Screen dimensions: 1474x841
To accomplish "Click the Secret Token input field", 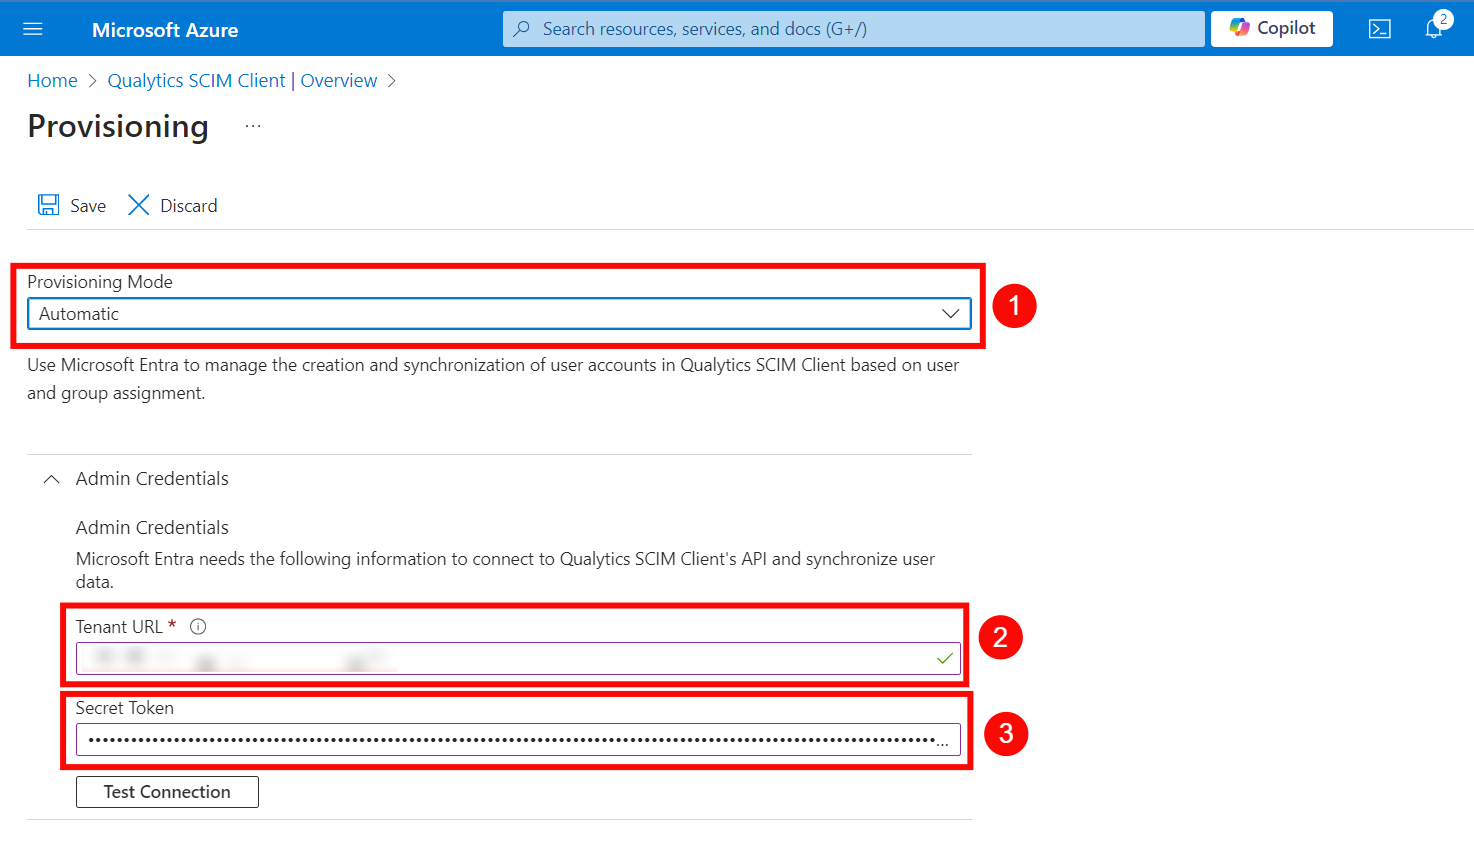I will 518,740.
